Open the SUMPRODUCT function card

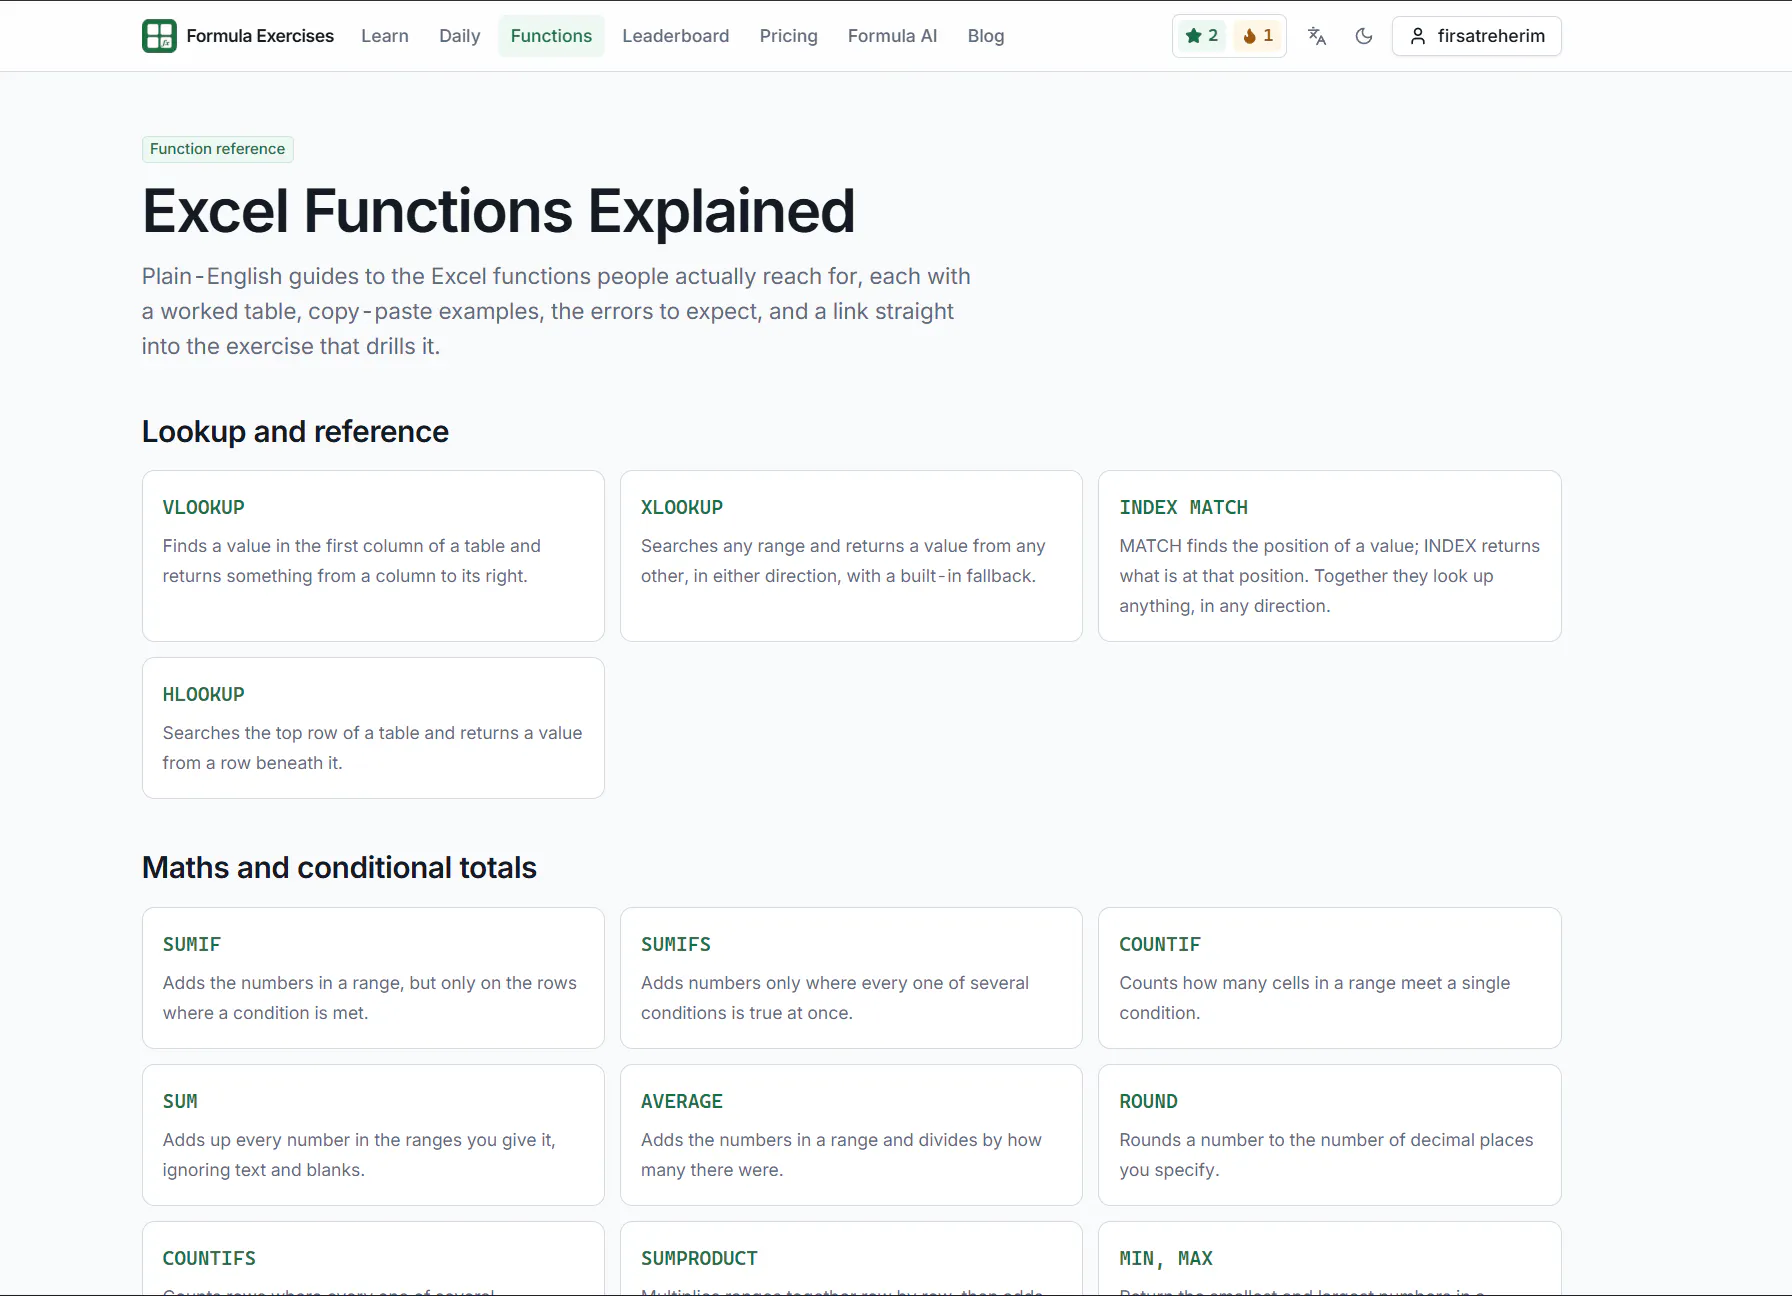click(851, 1259)
